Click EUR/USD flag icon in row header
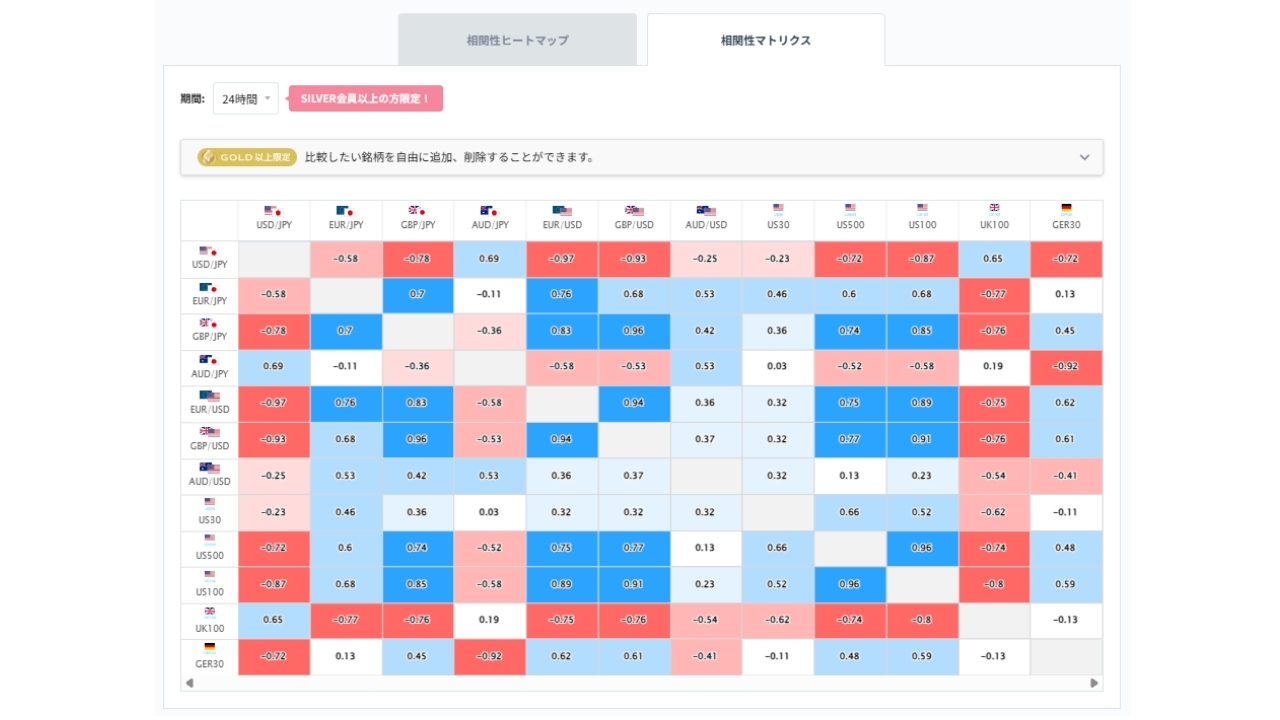 (x=209, y=396)
